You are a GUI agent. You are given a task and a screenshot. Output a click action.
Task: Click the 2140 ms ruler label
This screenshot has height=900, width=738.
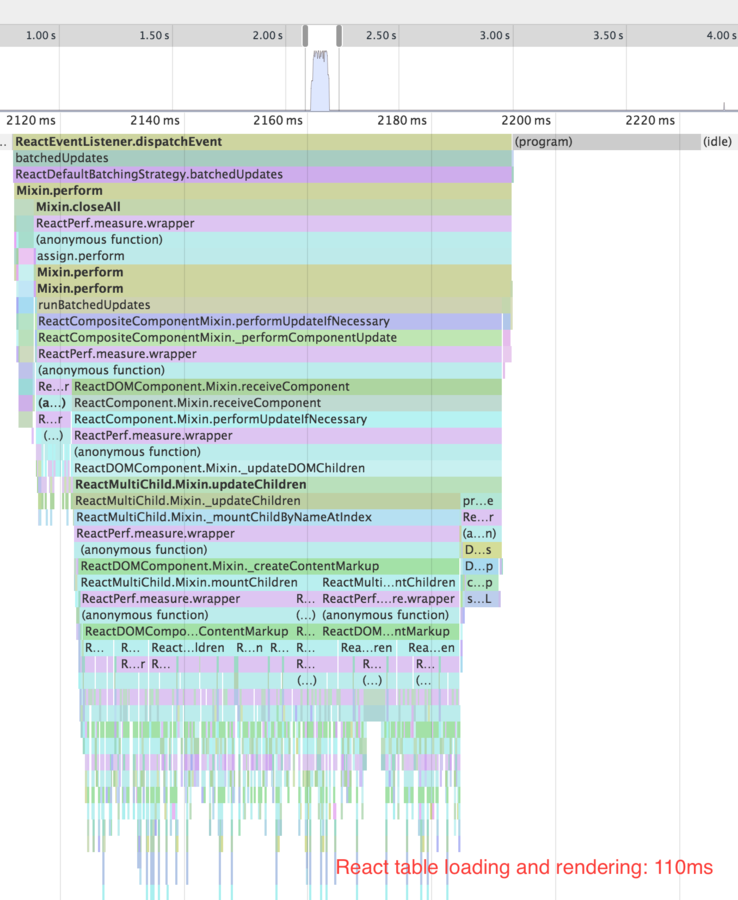155,121
